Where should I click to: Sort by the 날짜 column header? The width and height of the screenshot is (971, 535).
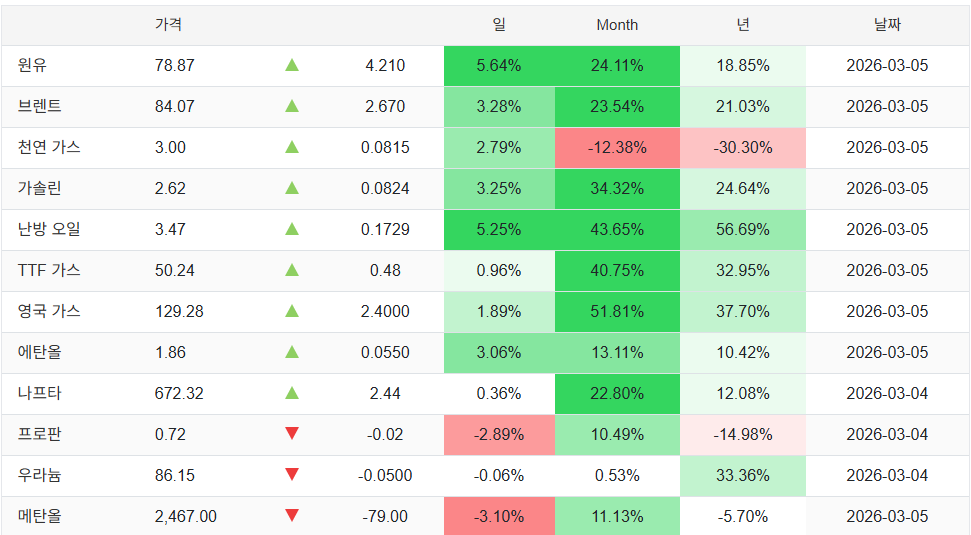[886, 25]
